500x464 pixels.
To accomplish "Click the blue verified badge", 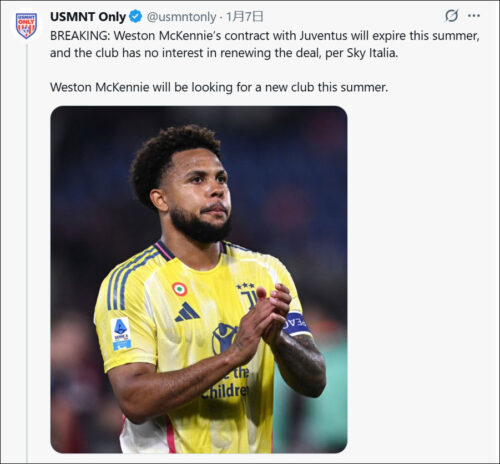I will [x=135, y=16].
